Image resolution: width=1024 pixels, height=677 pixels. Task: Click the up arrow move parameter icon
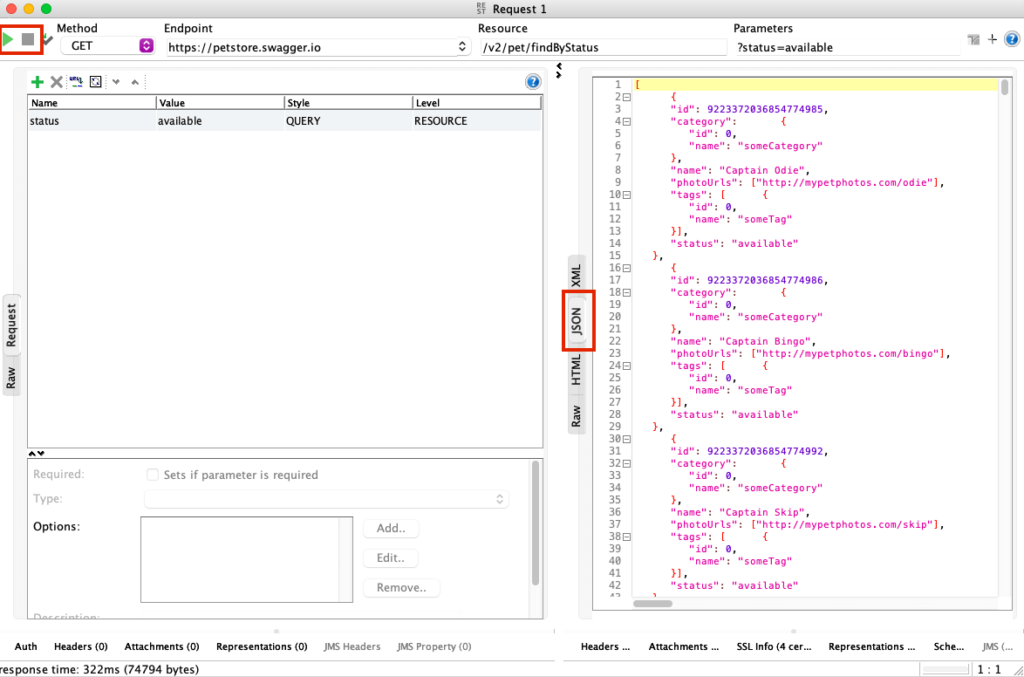135,82
